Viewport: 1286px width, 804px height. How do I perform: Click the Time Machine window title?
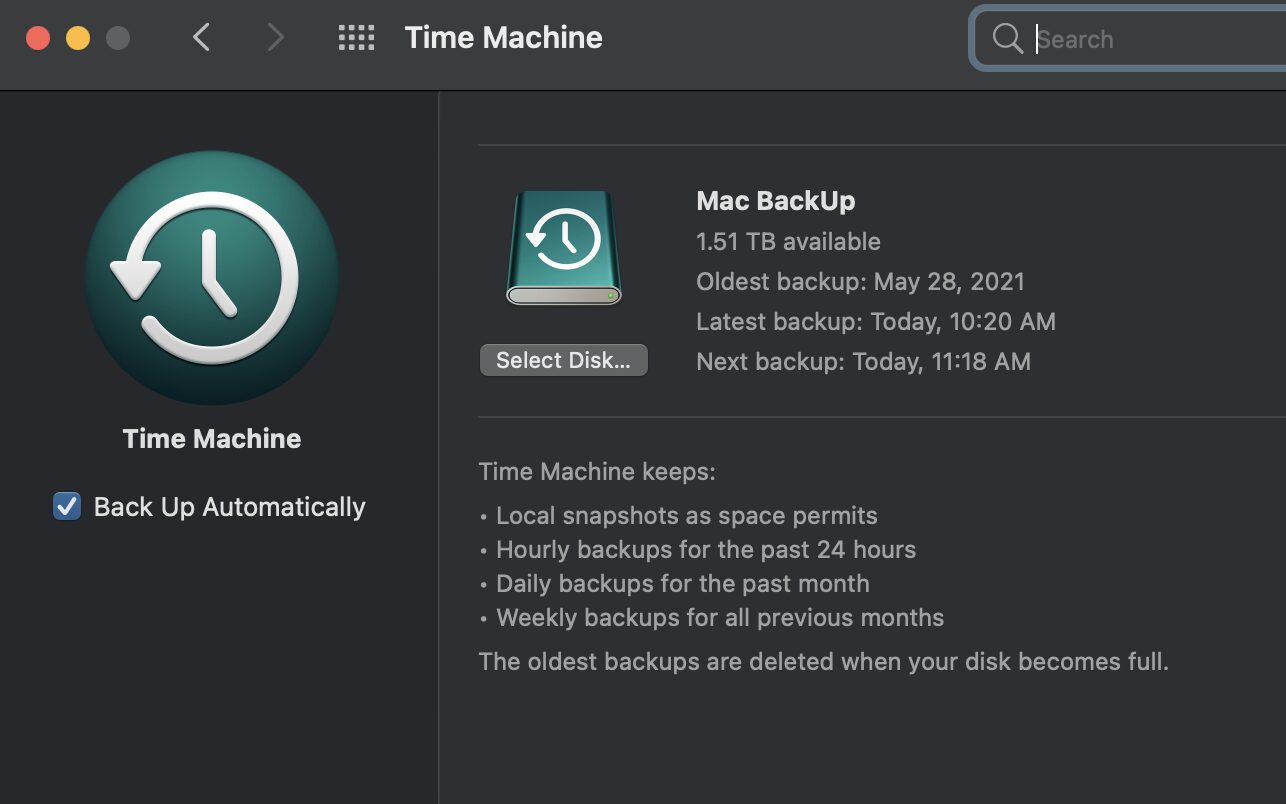tap(503, 38)
